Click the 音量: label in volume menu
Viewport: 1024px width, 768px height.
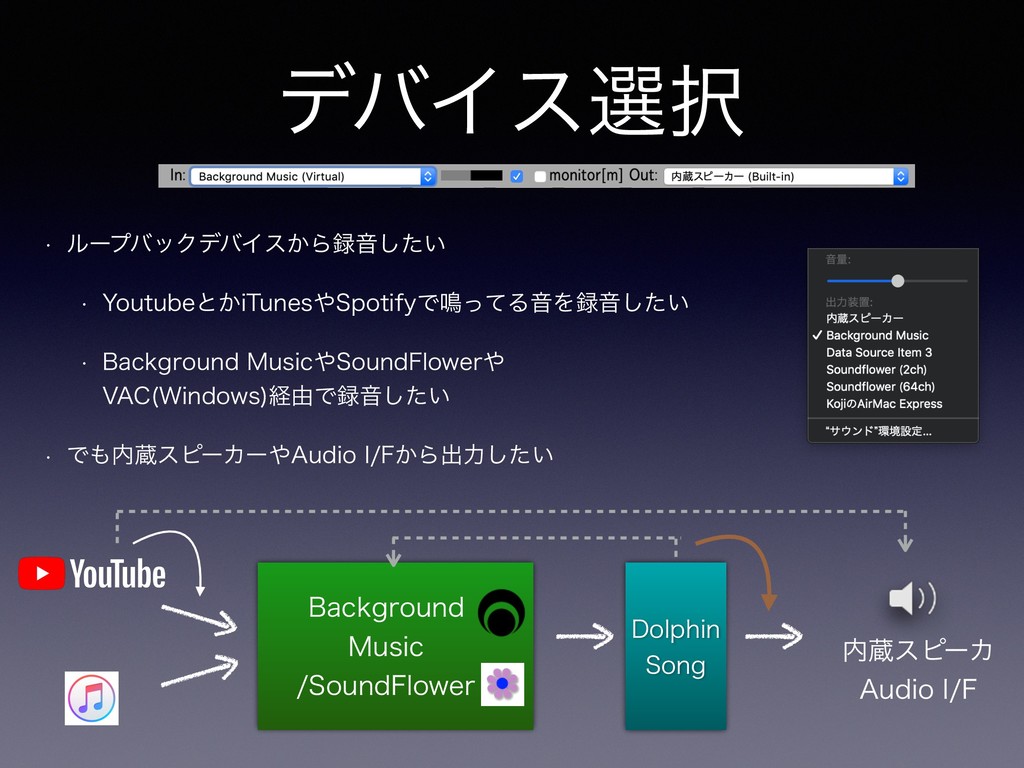(x=838, y=259)
